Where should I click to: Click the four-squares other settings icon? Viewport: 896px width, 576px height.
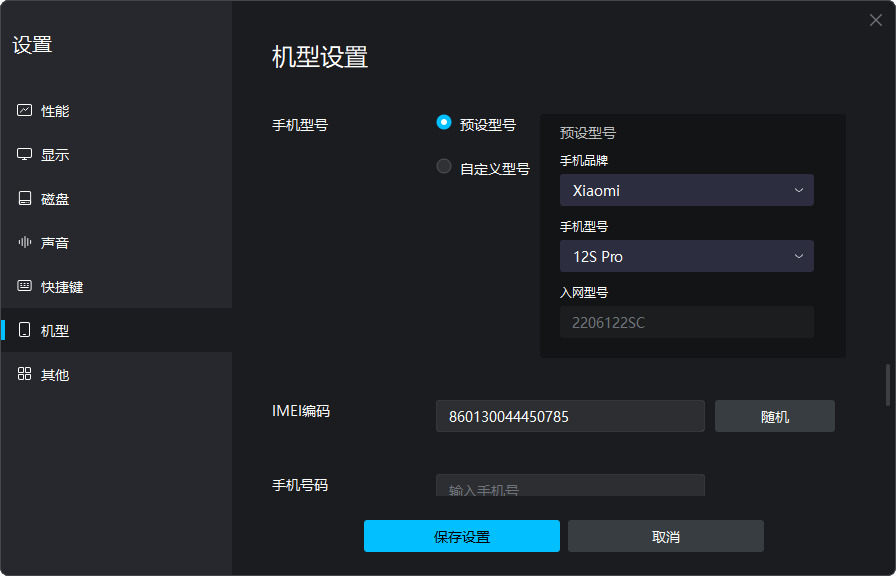pyautogui.click(x=25, y=375)
